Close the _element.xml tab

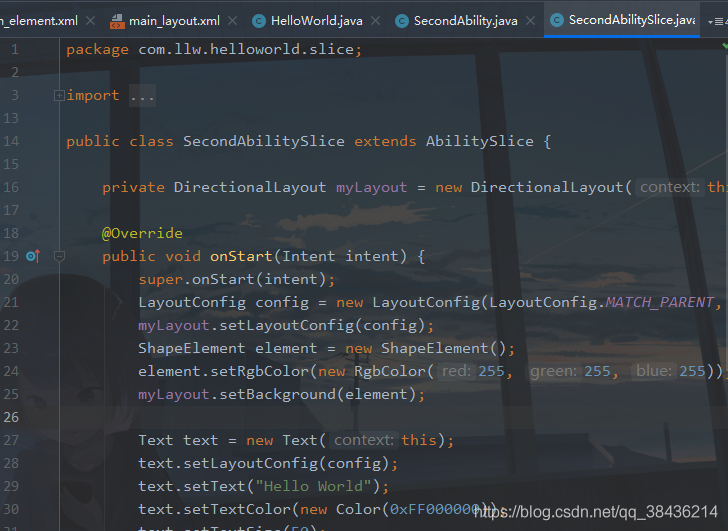tap(91, 21)
